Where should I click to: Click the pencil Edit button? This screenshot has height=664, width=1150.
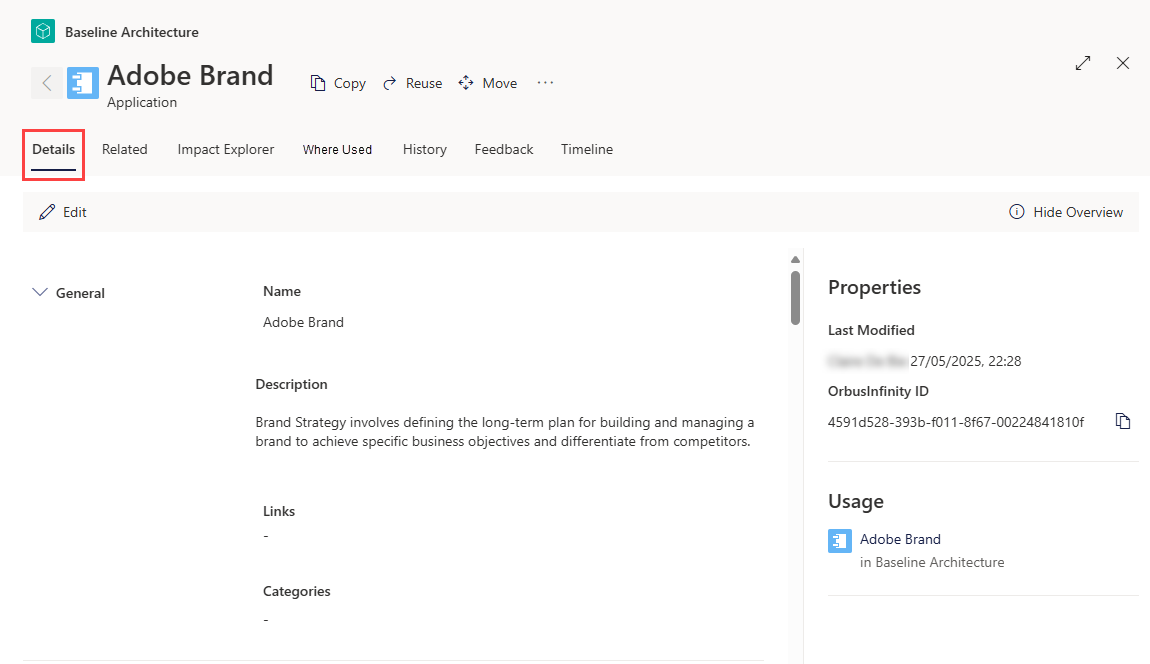[x=63, y=212]
